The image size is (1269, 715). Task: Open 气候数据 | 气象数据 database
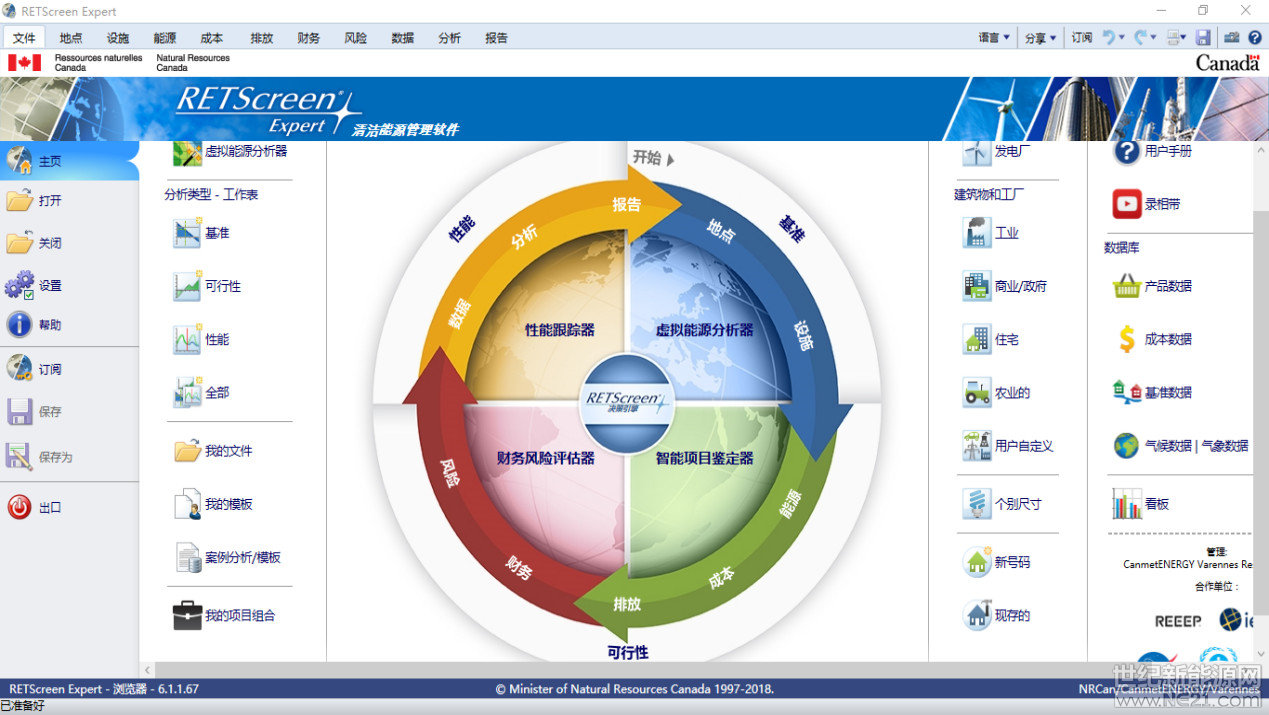point(1180,446)
